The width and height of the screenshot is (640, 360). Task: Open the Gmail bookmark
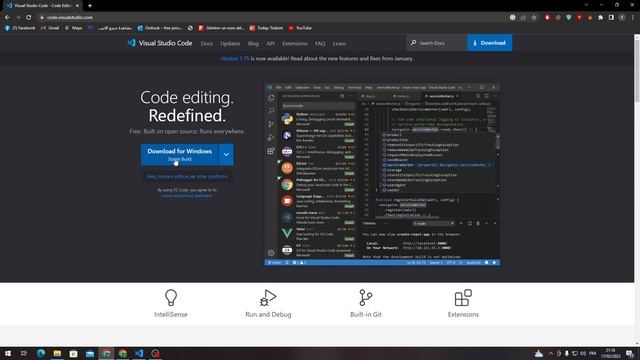tap(50, 28)
